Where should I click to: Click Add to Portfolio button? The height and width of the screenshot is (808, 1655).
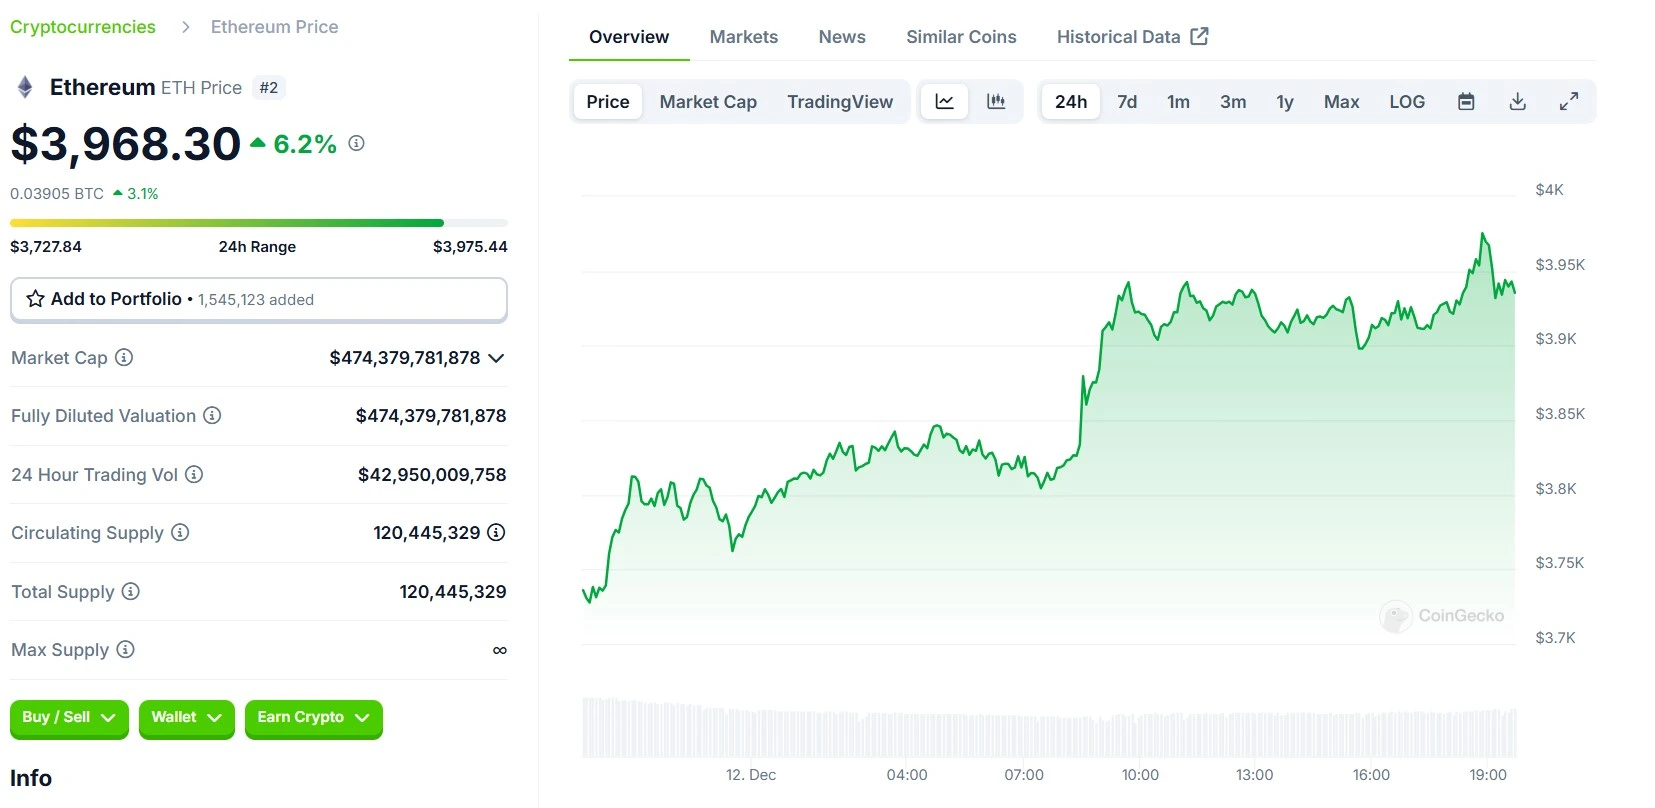tap(258, 299)
